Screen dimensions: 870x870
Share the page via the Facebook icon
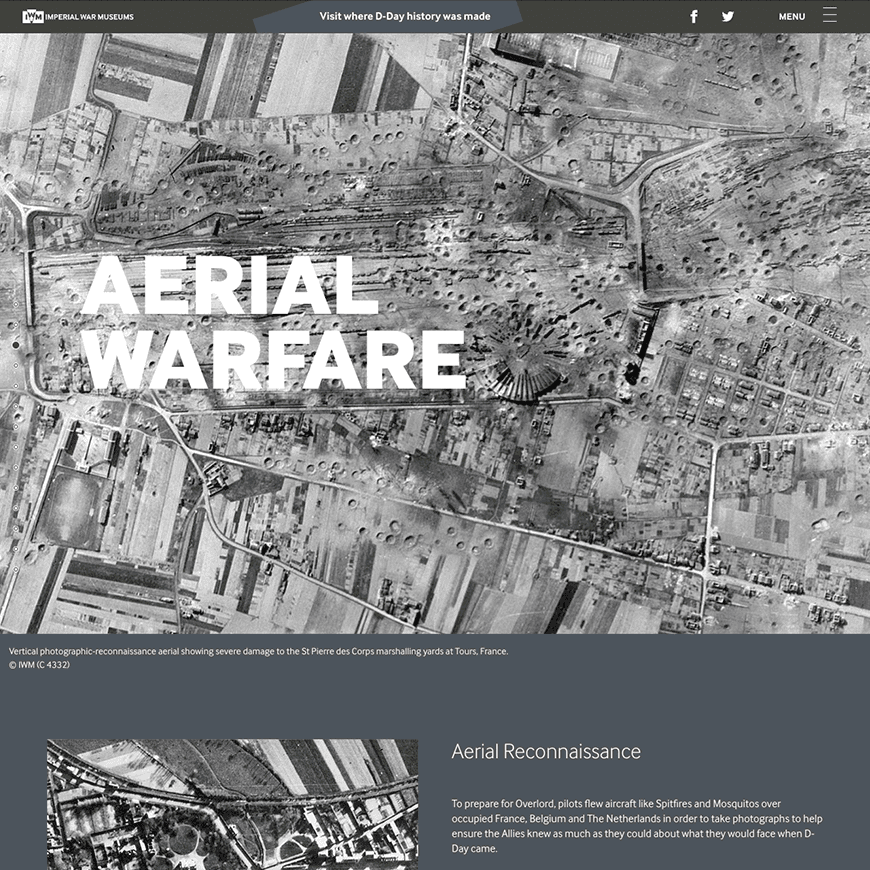tap(694, 17)
